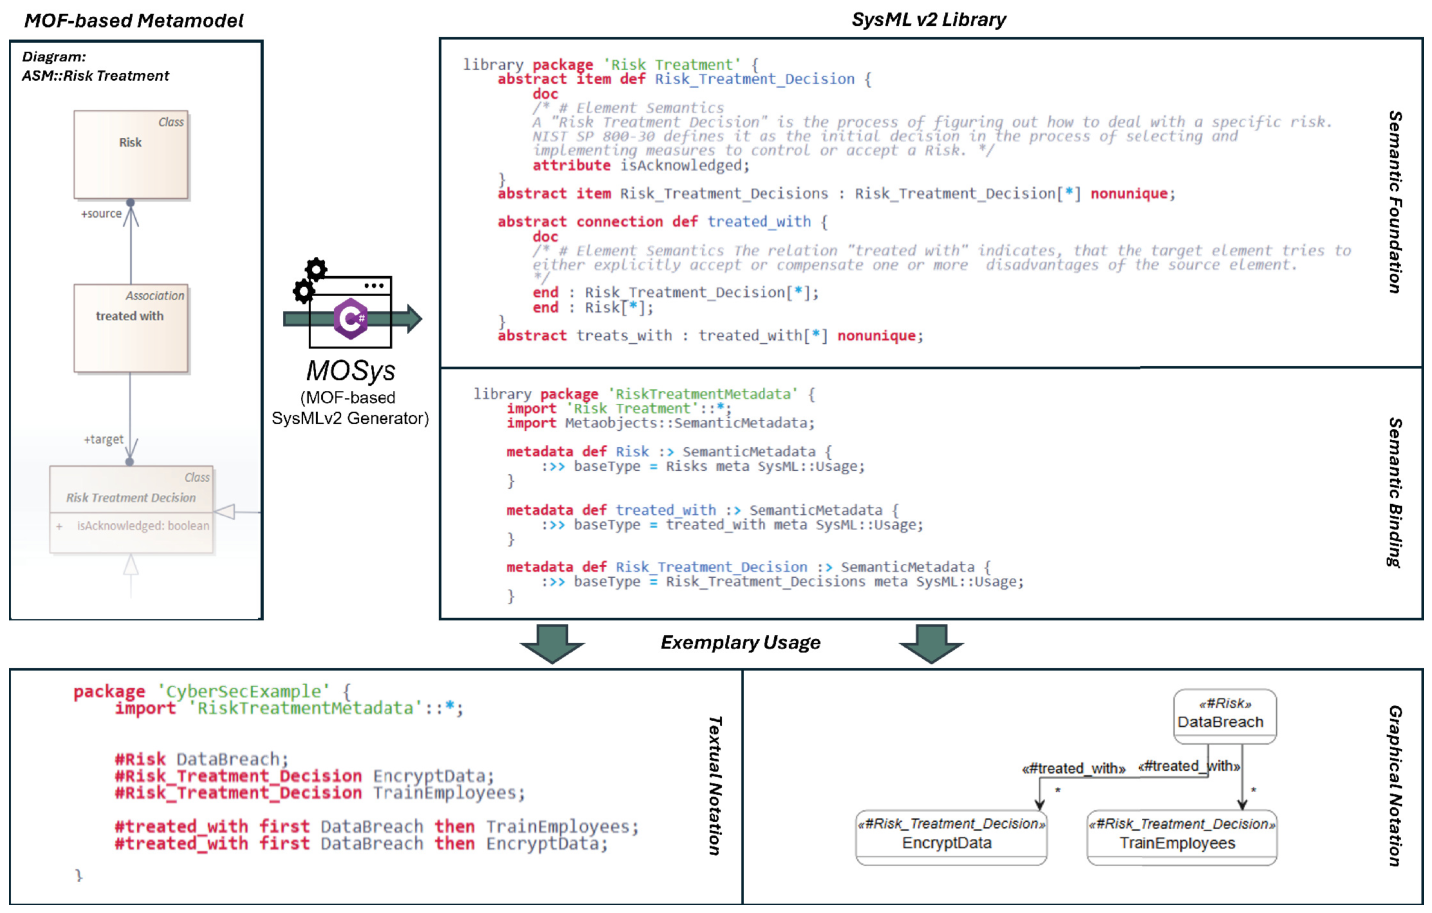Click 'ASM::Risk Treatment' diagram title
The width and height of the screenshot is (1432, 913).
[96, 76]
